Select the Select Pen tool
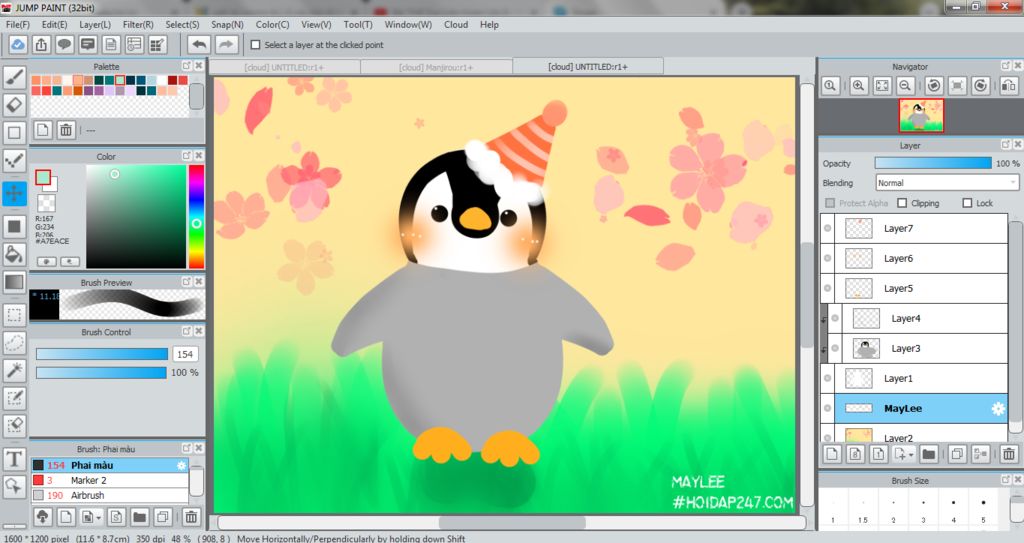 [14, 398]
